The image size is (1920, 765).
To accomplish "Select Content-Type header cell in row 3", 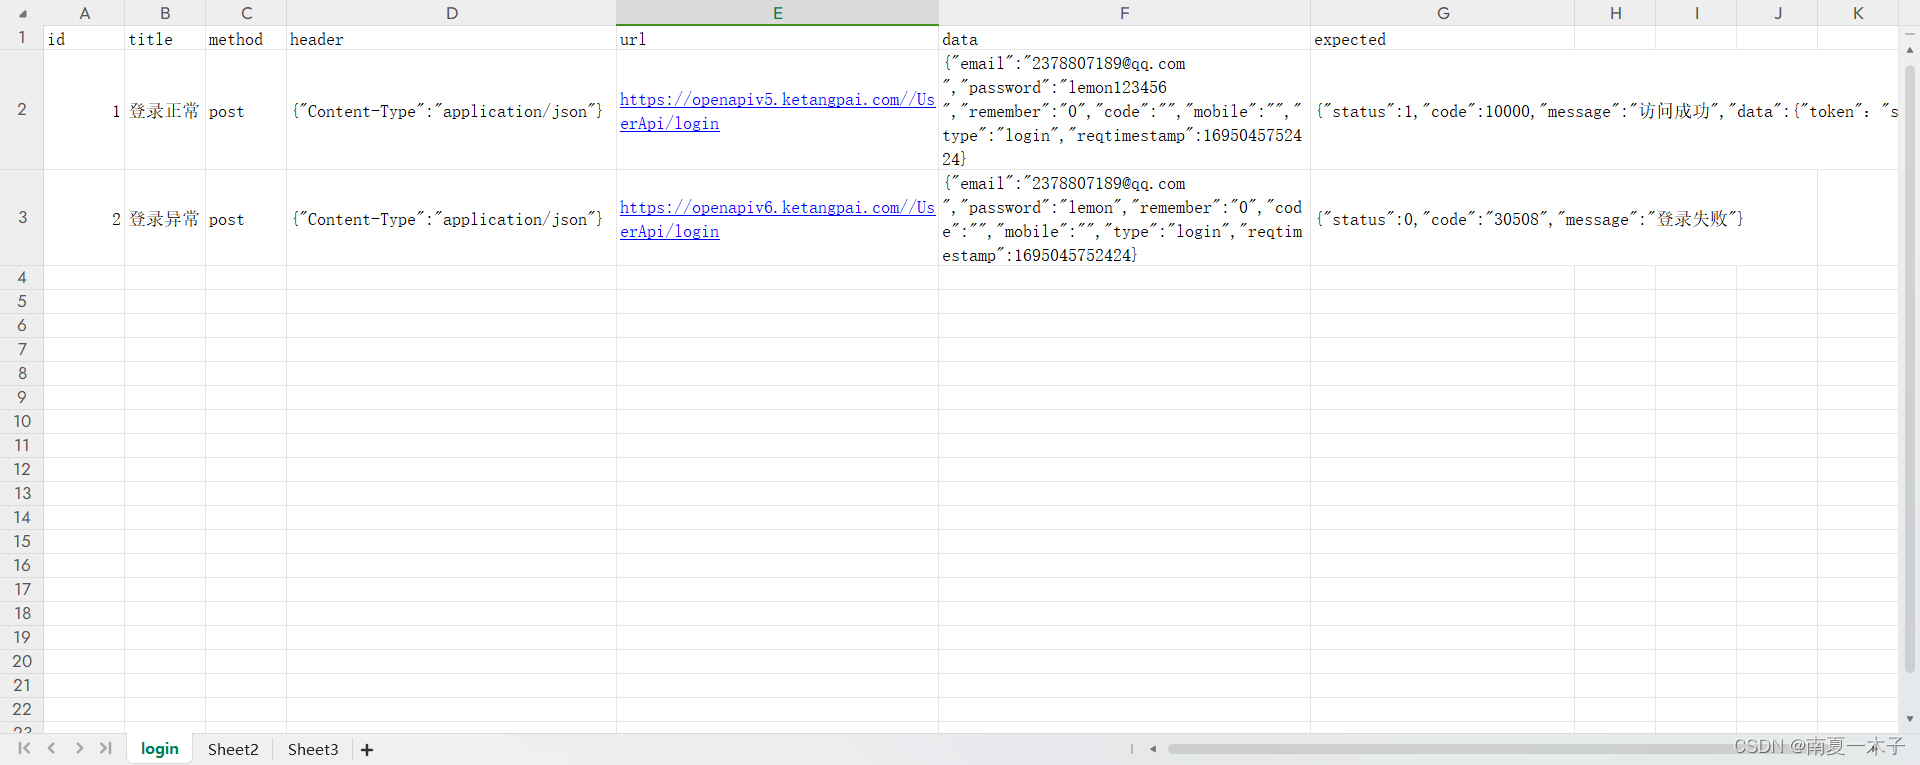I will (x=452, y=218).
